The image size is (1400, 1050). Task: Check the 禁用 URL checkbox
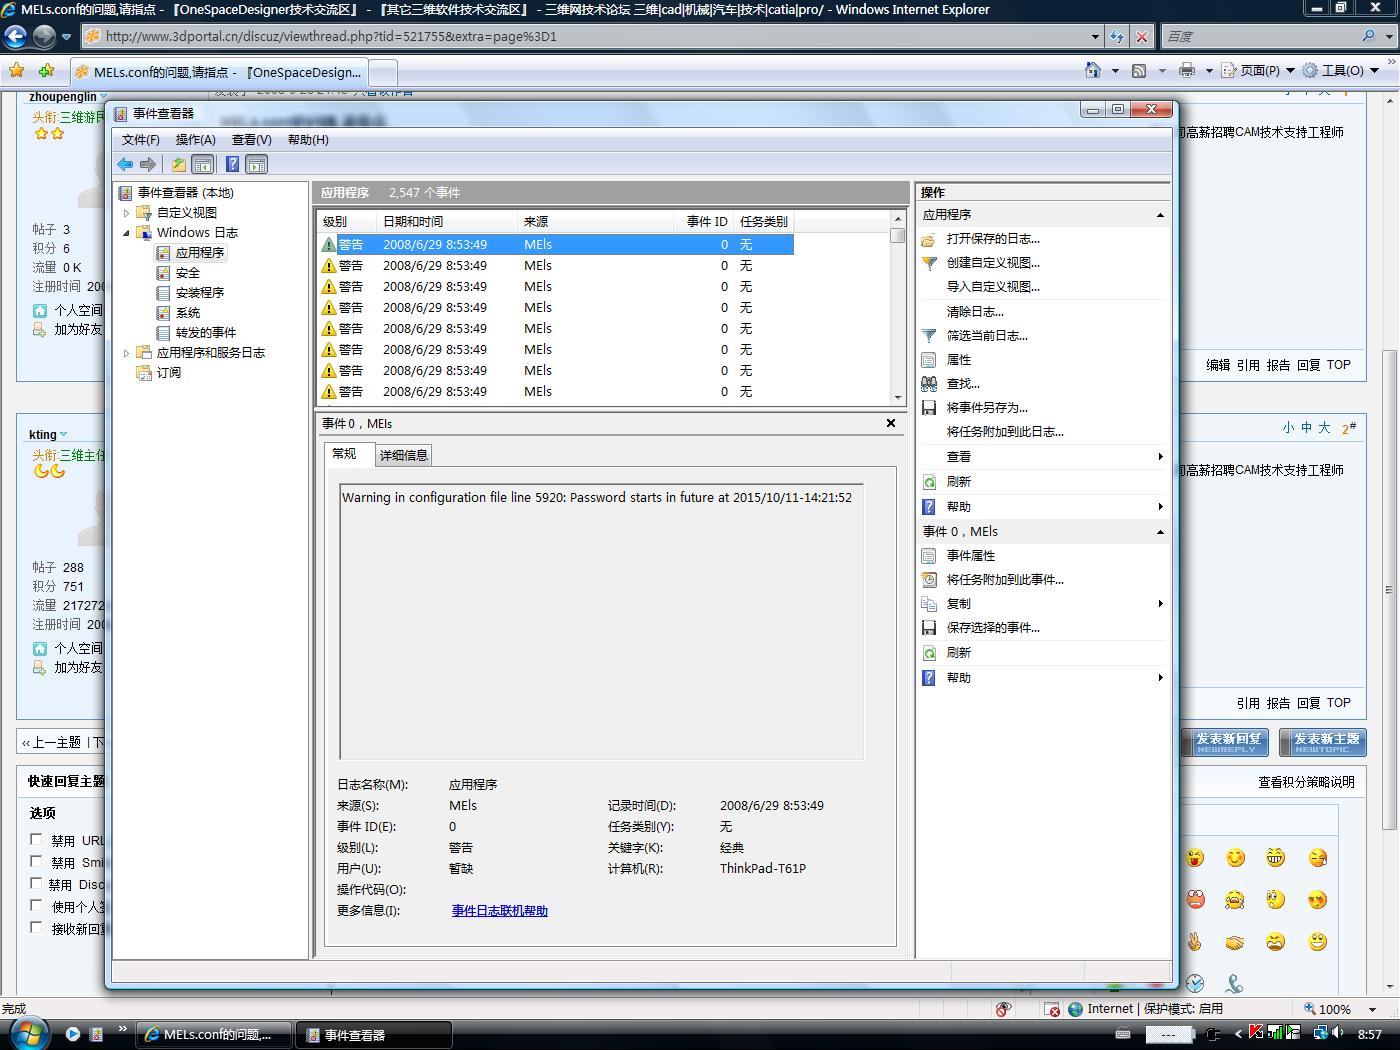tap(36, 840)
